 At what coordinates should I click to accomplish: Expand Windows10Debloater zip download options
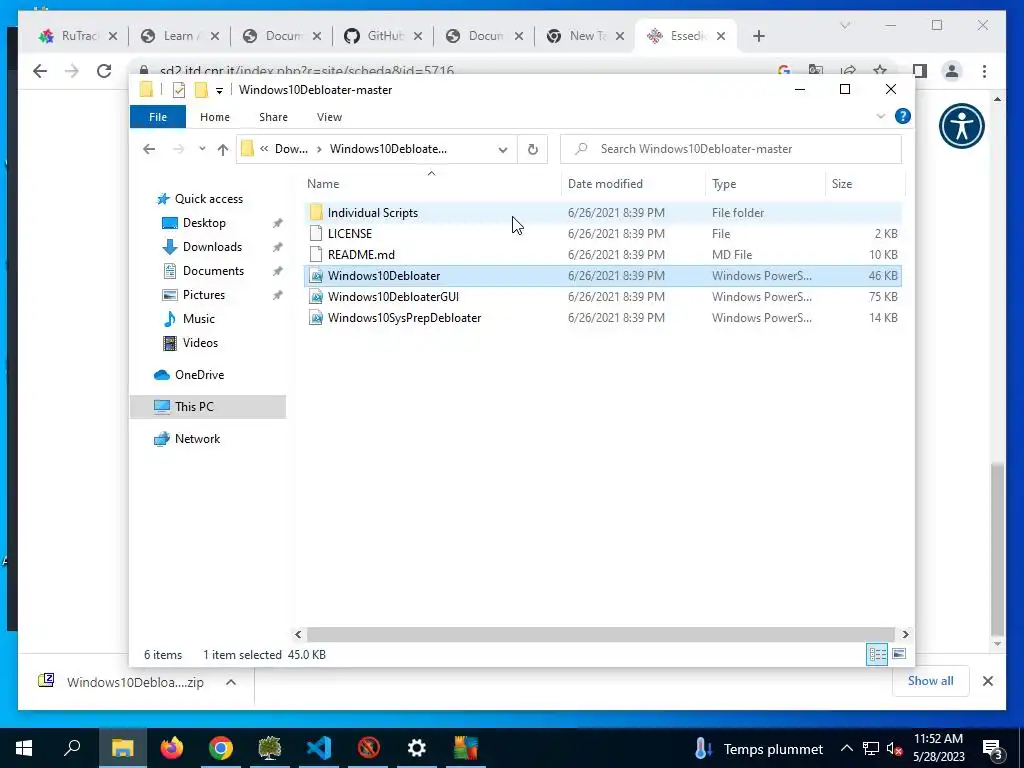click(x=231, y=682)
